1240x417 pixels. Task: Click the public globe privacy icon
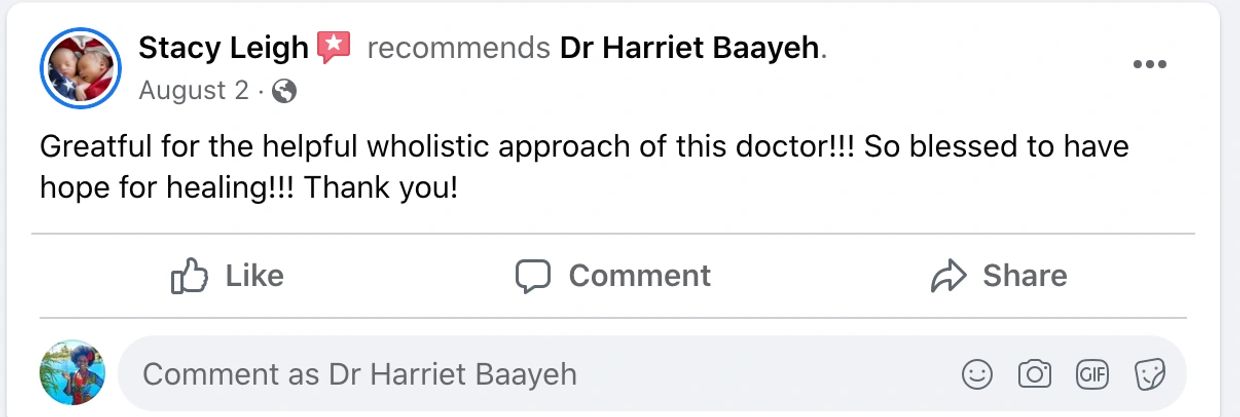click(284, 91)
